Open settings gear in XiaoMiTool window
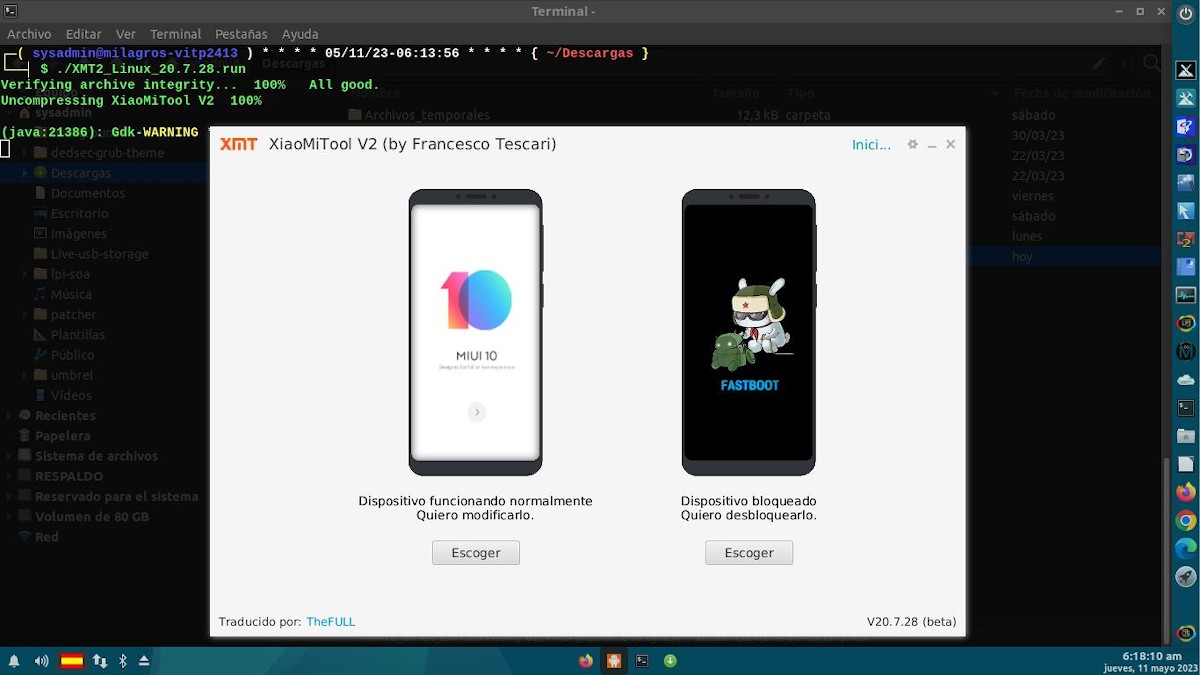This screenshot has height=675, width=1200. tap(912, 145)
